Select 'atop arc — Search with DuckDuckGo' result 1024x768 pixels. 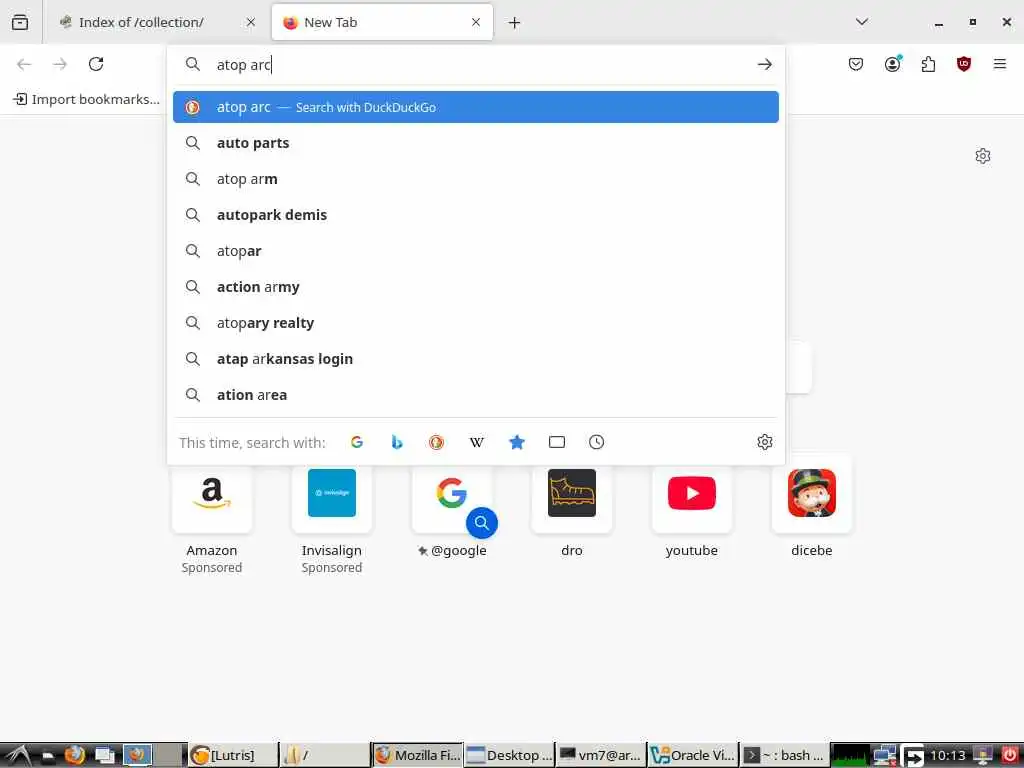pyautogui.click(x=475, y=107)
